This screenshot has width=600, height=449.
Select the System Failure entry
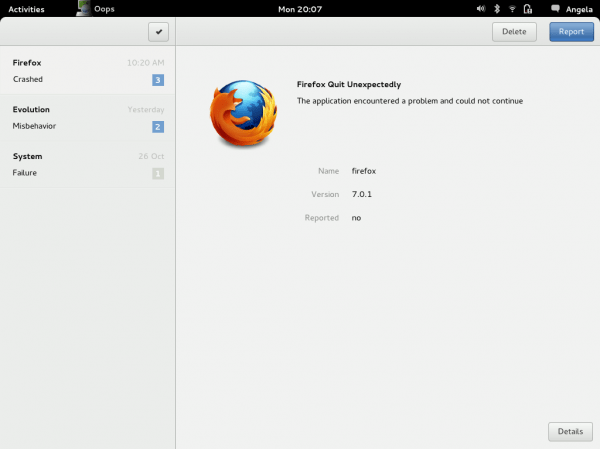(x=88, y=165)
